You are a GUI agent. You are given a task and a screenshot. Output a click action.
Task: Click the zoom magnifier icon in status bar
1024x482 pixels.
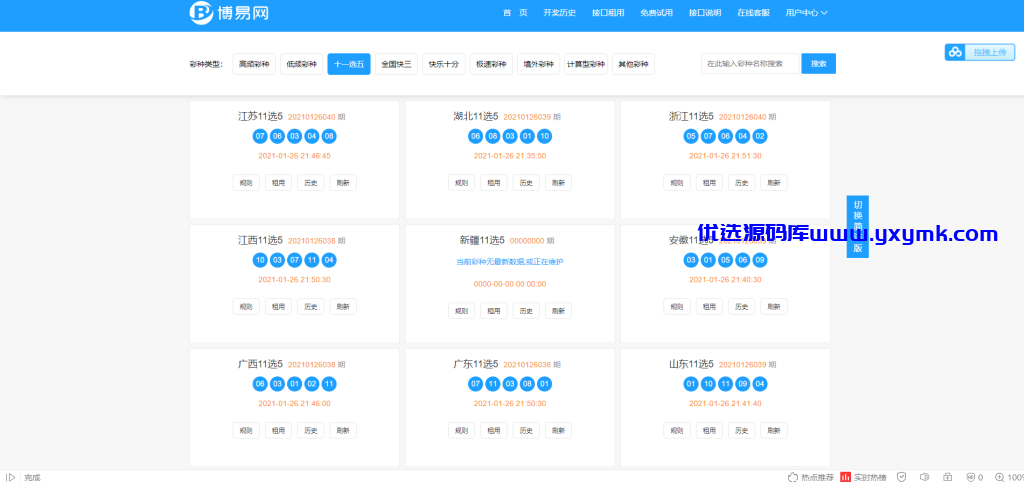(999, 477)
